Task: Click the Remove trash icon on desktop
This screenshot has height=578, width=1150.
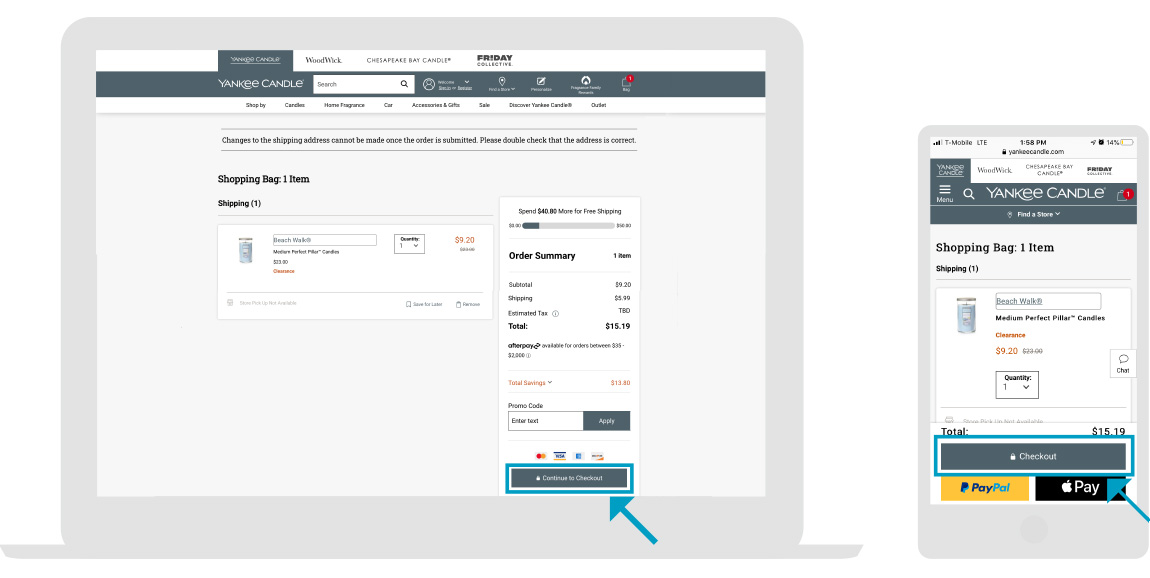Action: coord(458,304)
